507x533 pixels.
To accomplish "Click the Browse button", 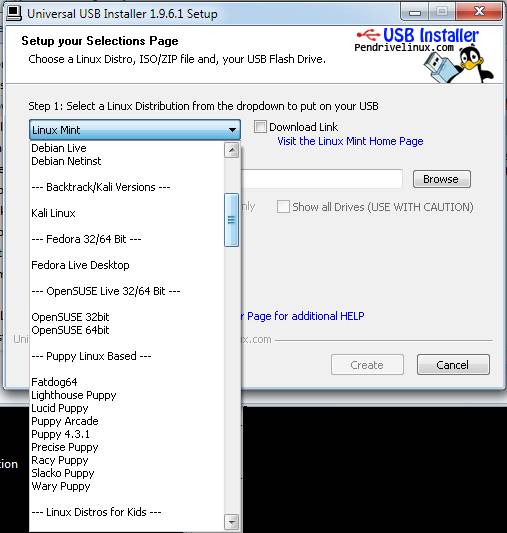I will pyautogui.click(x=442, y=179).
